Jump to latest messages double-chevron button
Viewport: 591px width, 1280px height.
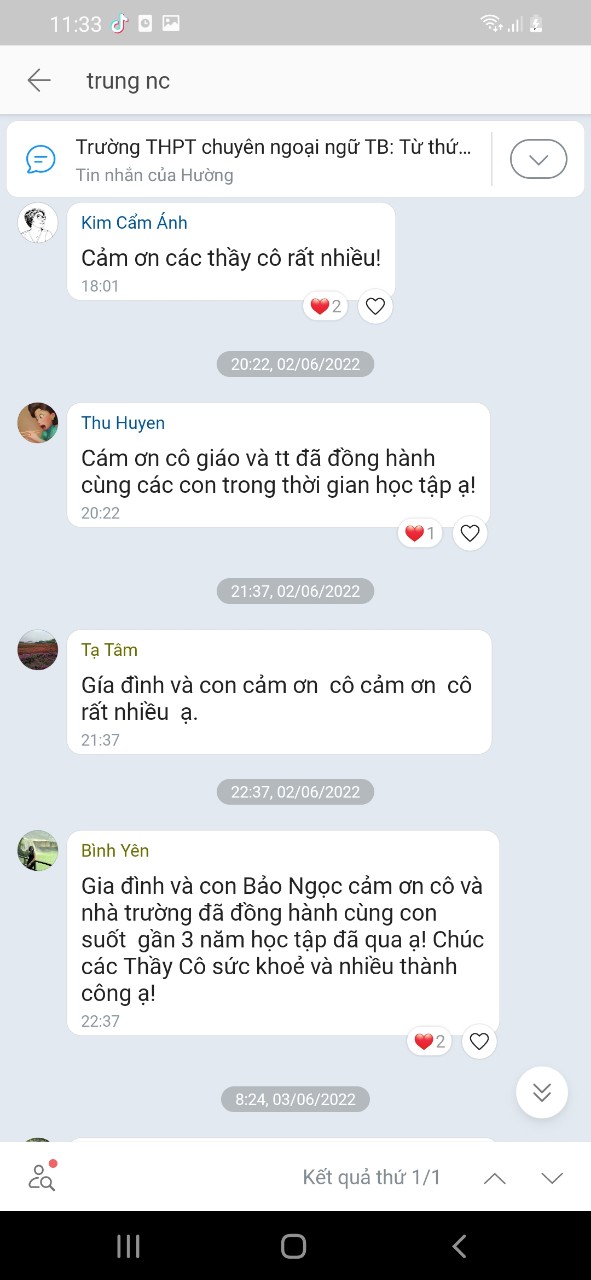[x=542, y=1092]
